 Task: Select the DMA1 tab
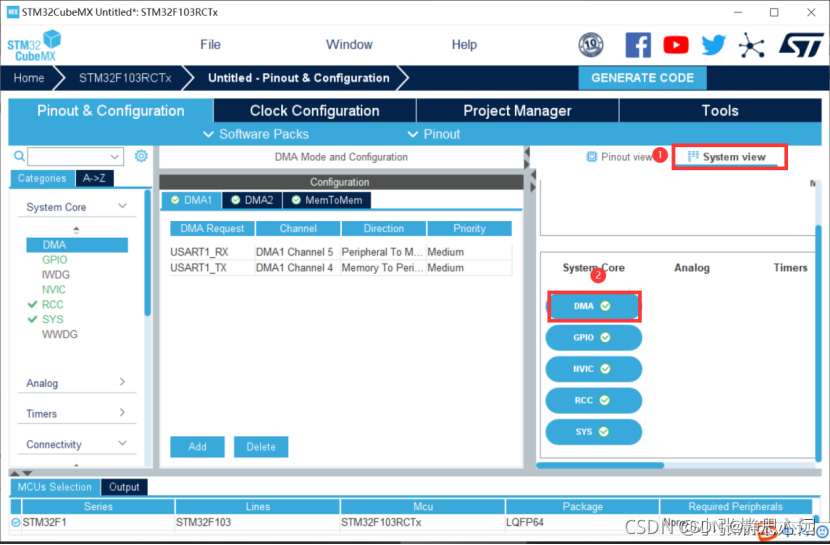[x=191, y=200]
